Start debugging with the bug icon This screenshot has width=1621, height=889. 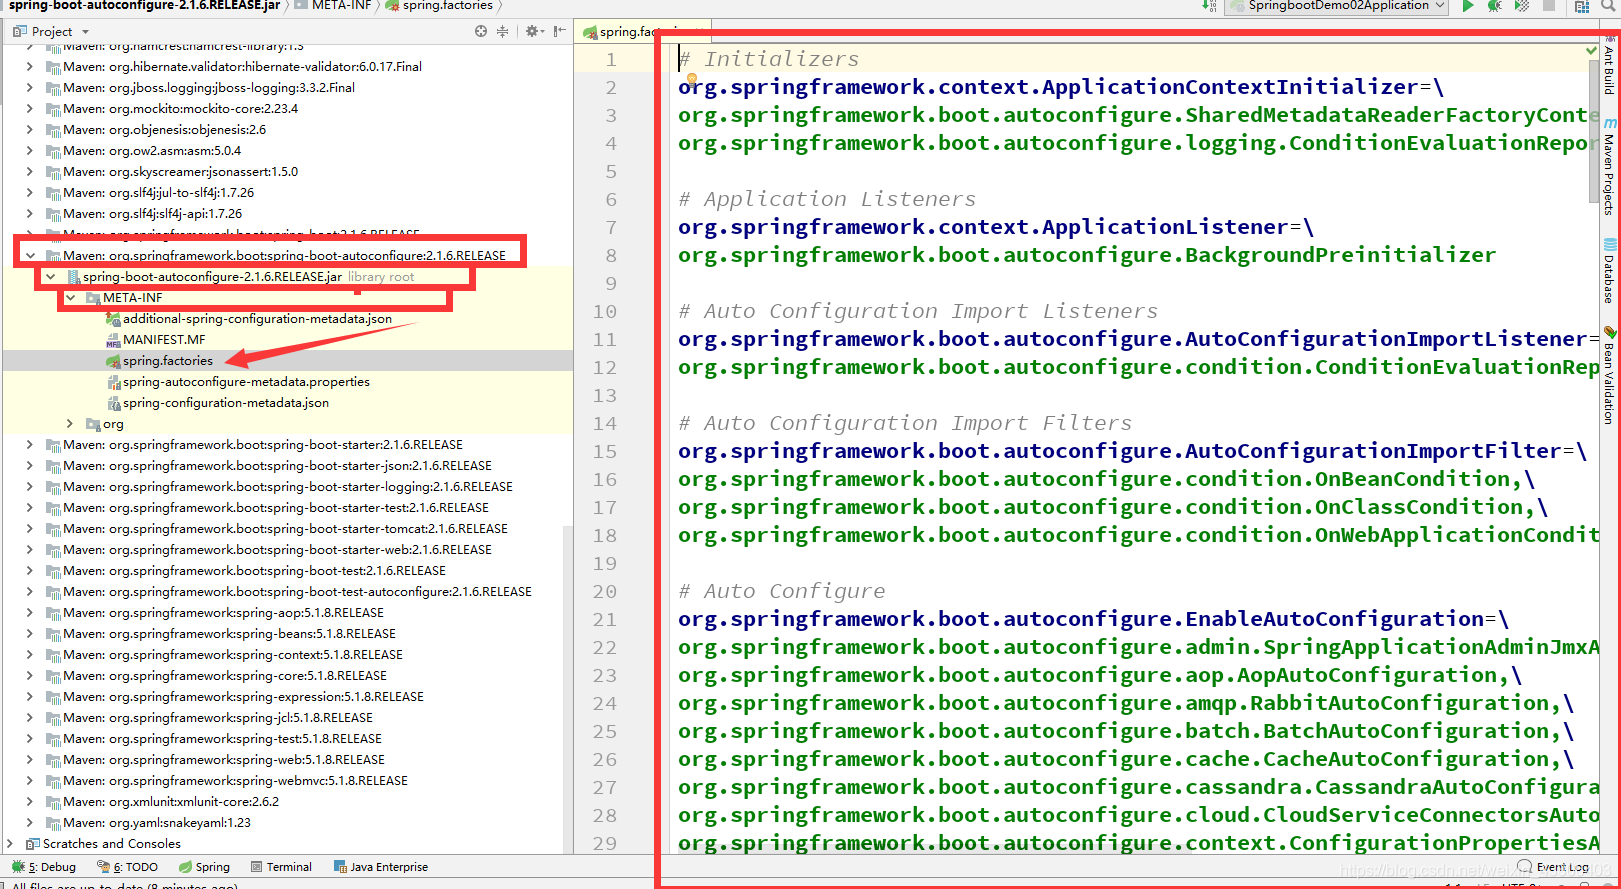click(1494, 6)
